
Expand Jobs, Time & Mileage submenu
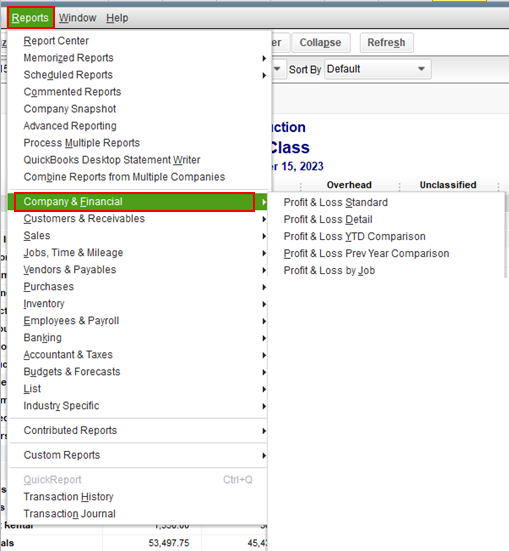[137, 253]
